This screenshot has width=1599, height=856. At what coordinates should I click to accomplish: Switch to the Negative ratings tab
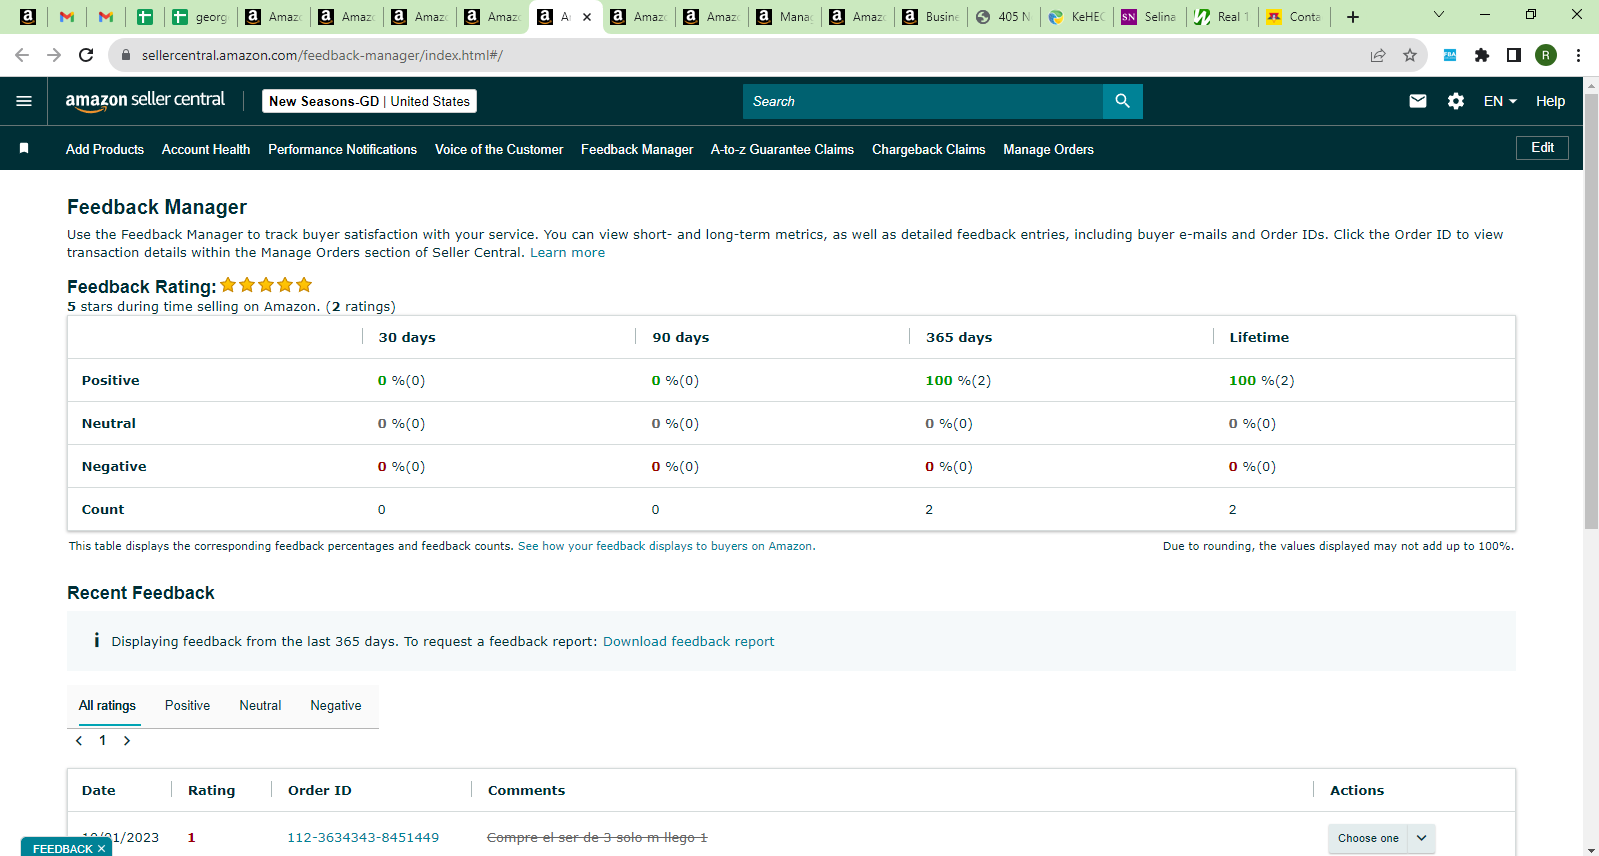[336, 706]
